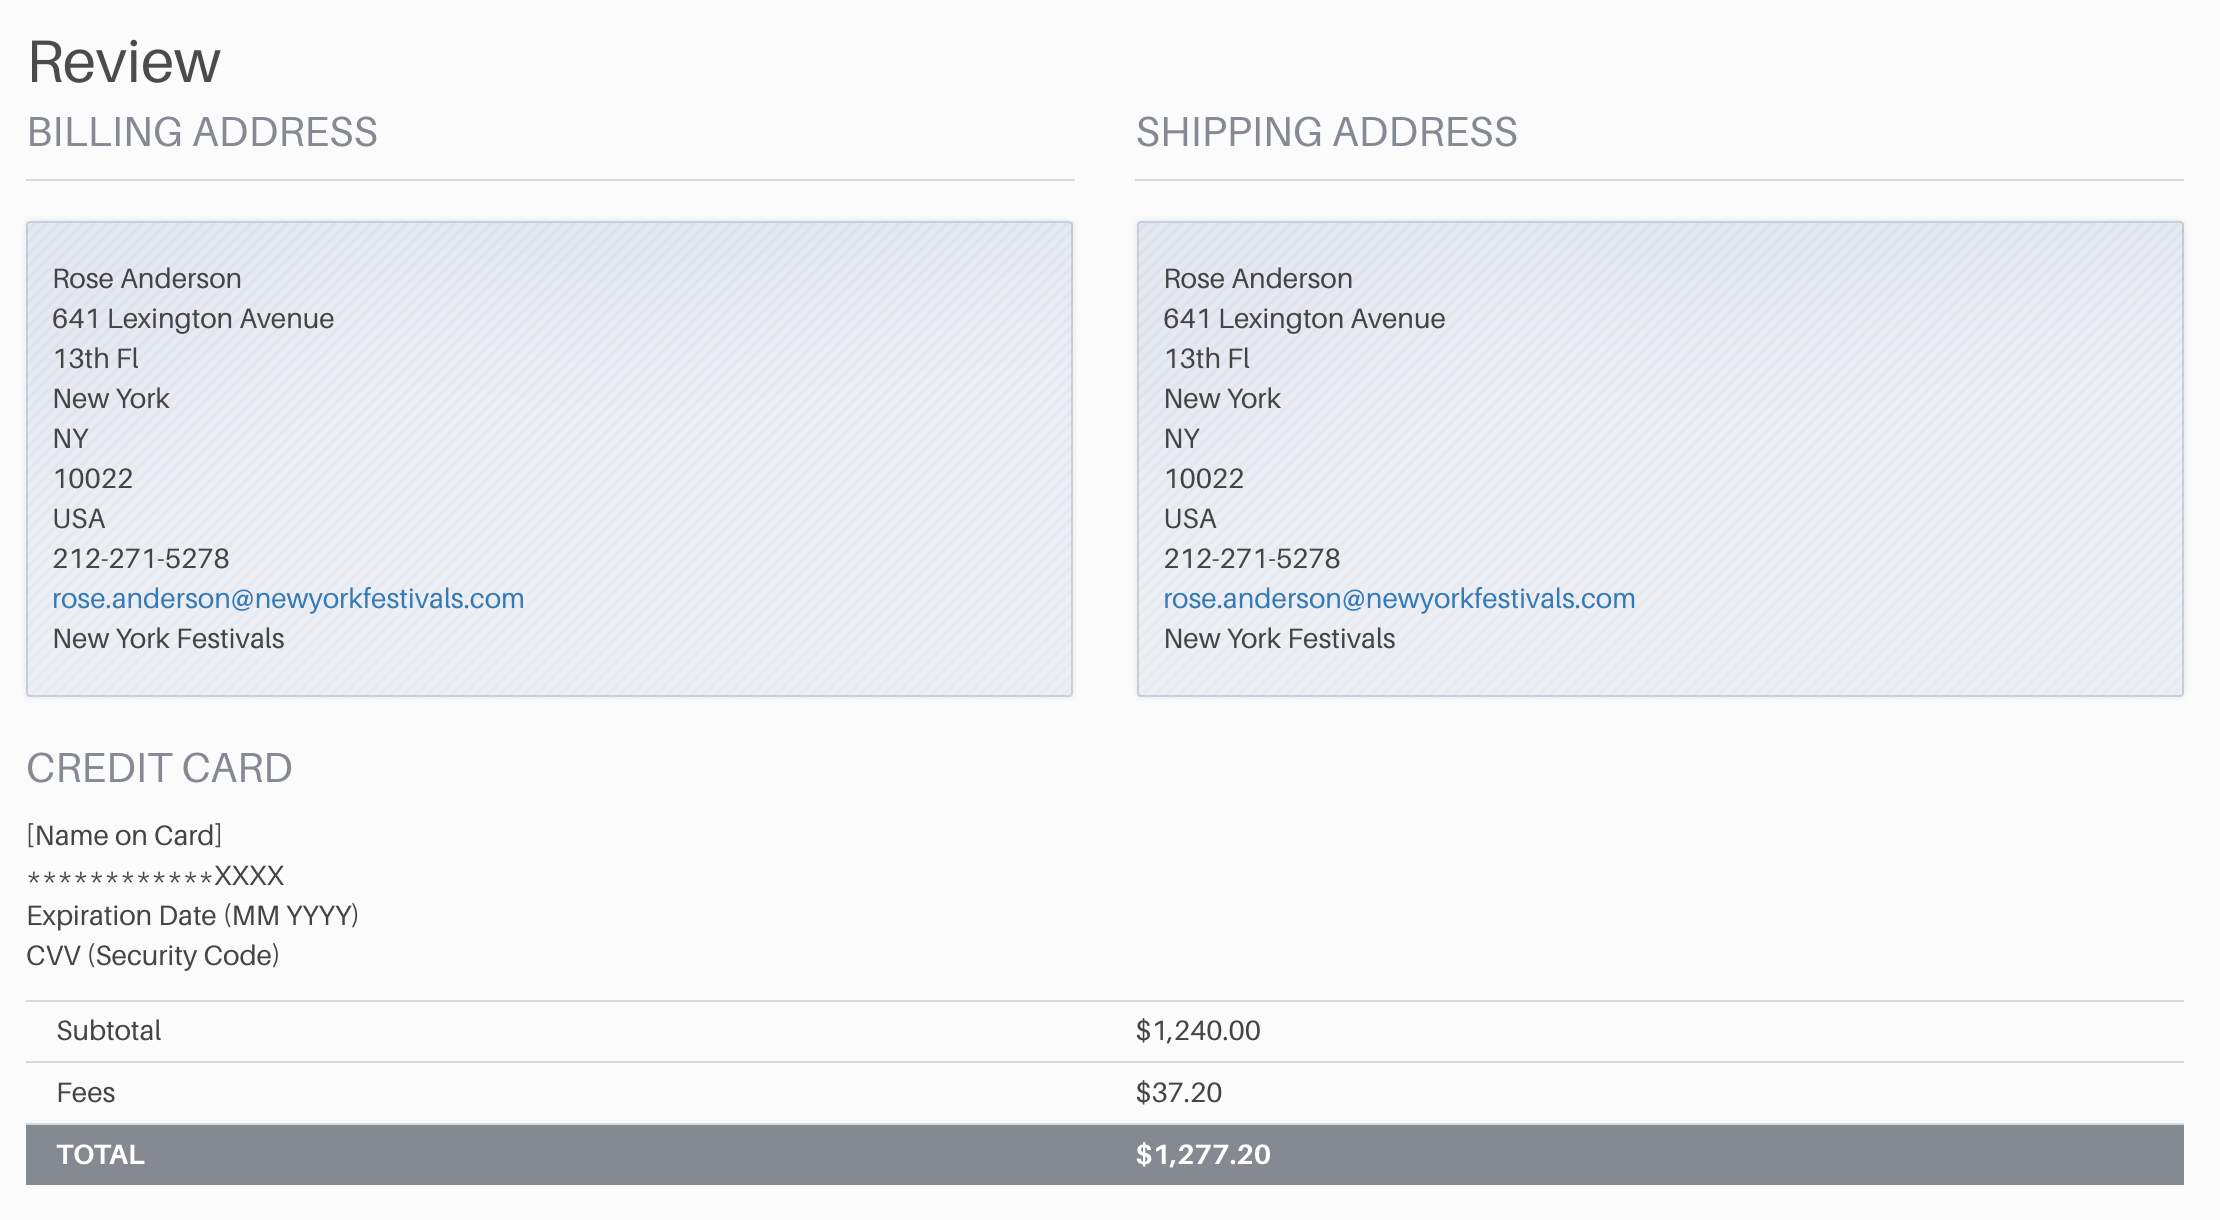Open the billing address email link
The height and width of the screenshot is (1220, 2220).
[x=288, y=598]
